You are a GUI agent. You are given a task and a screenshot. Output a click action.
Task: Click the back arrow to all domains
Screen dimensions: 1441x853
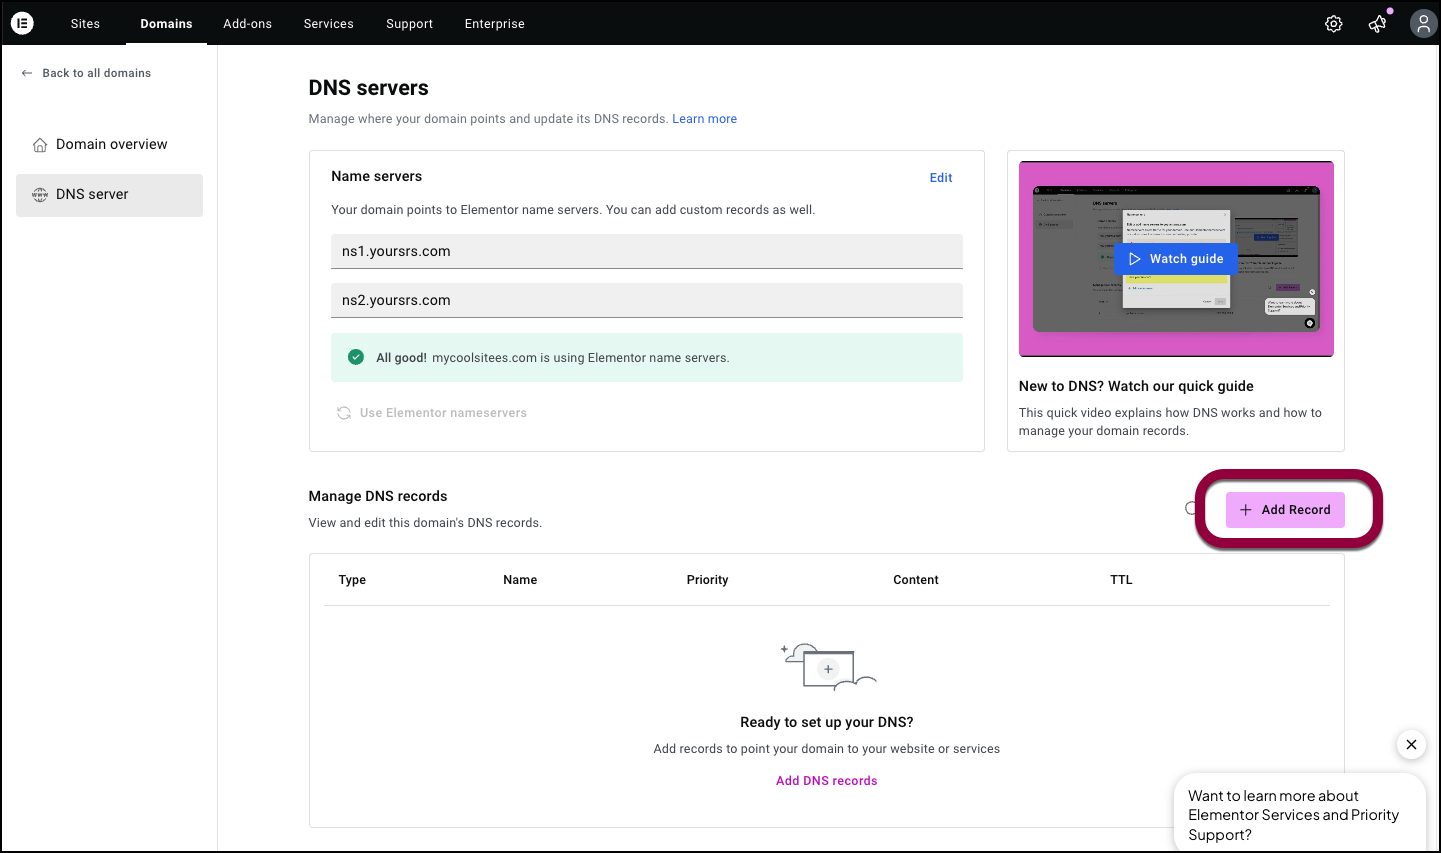click(27, 73)
